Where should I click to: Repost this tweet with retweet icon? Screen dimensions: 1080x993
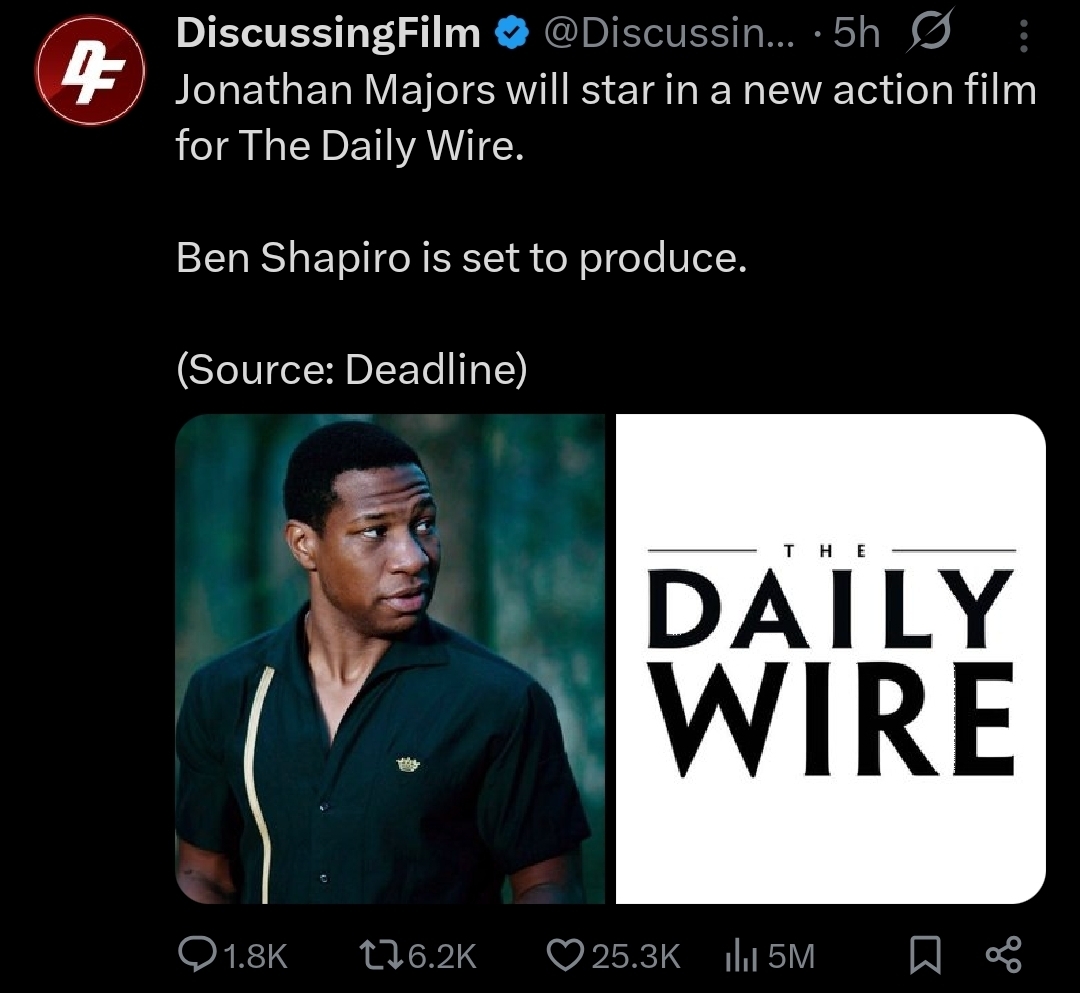pyautogui.click(x=381, y=955)
